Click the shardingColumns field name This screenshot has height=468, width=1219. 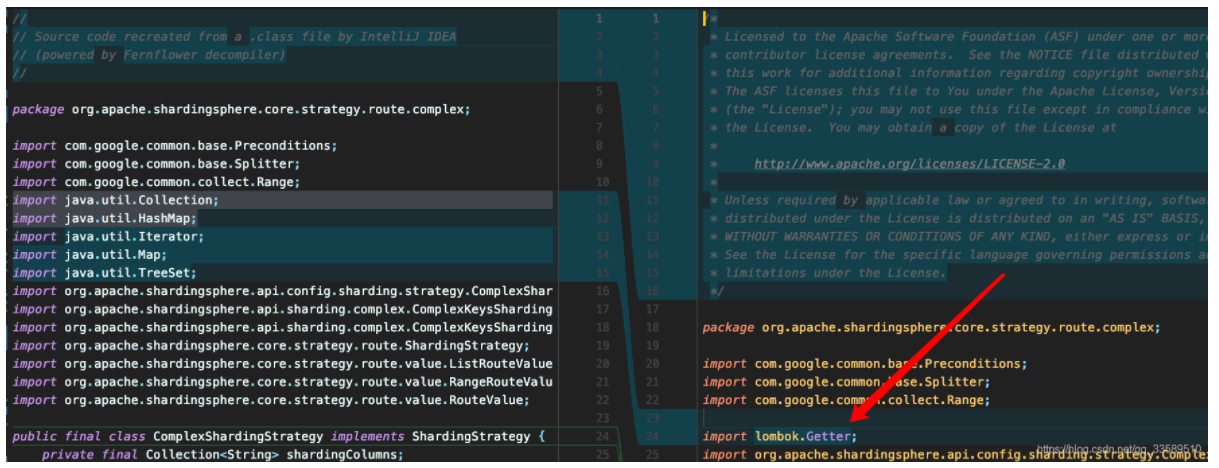pyautogui.click(x=343, y=455)
